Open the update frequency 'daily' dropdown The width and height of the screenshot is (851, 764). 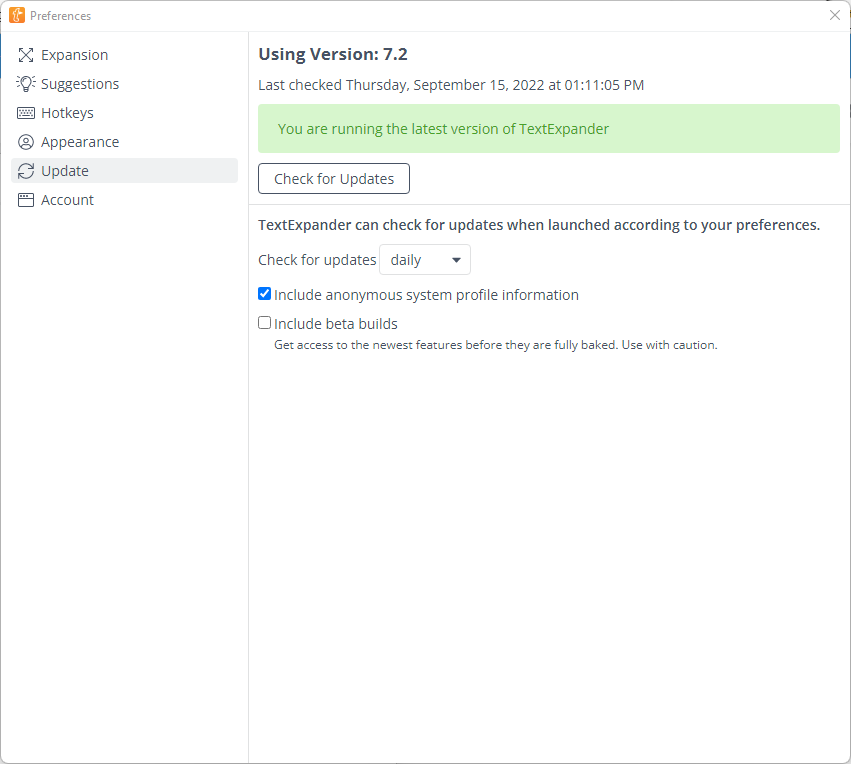pyautogui.click(x=424, y=260)
